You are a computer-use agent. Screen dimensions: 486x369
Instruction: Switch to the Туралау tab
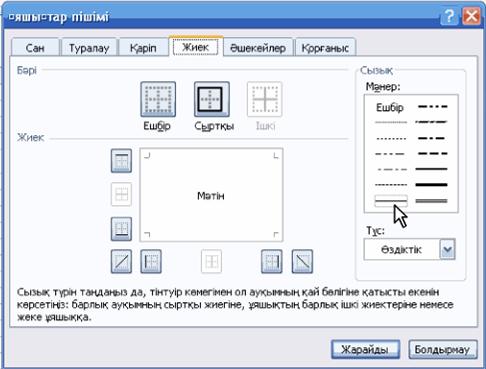tap(89, 48)
